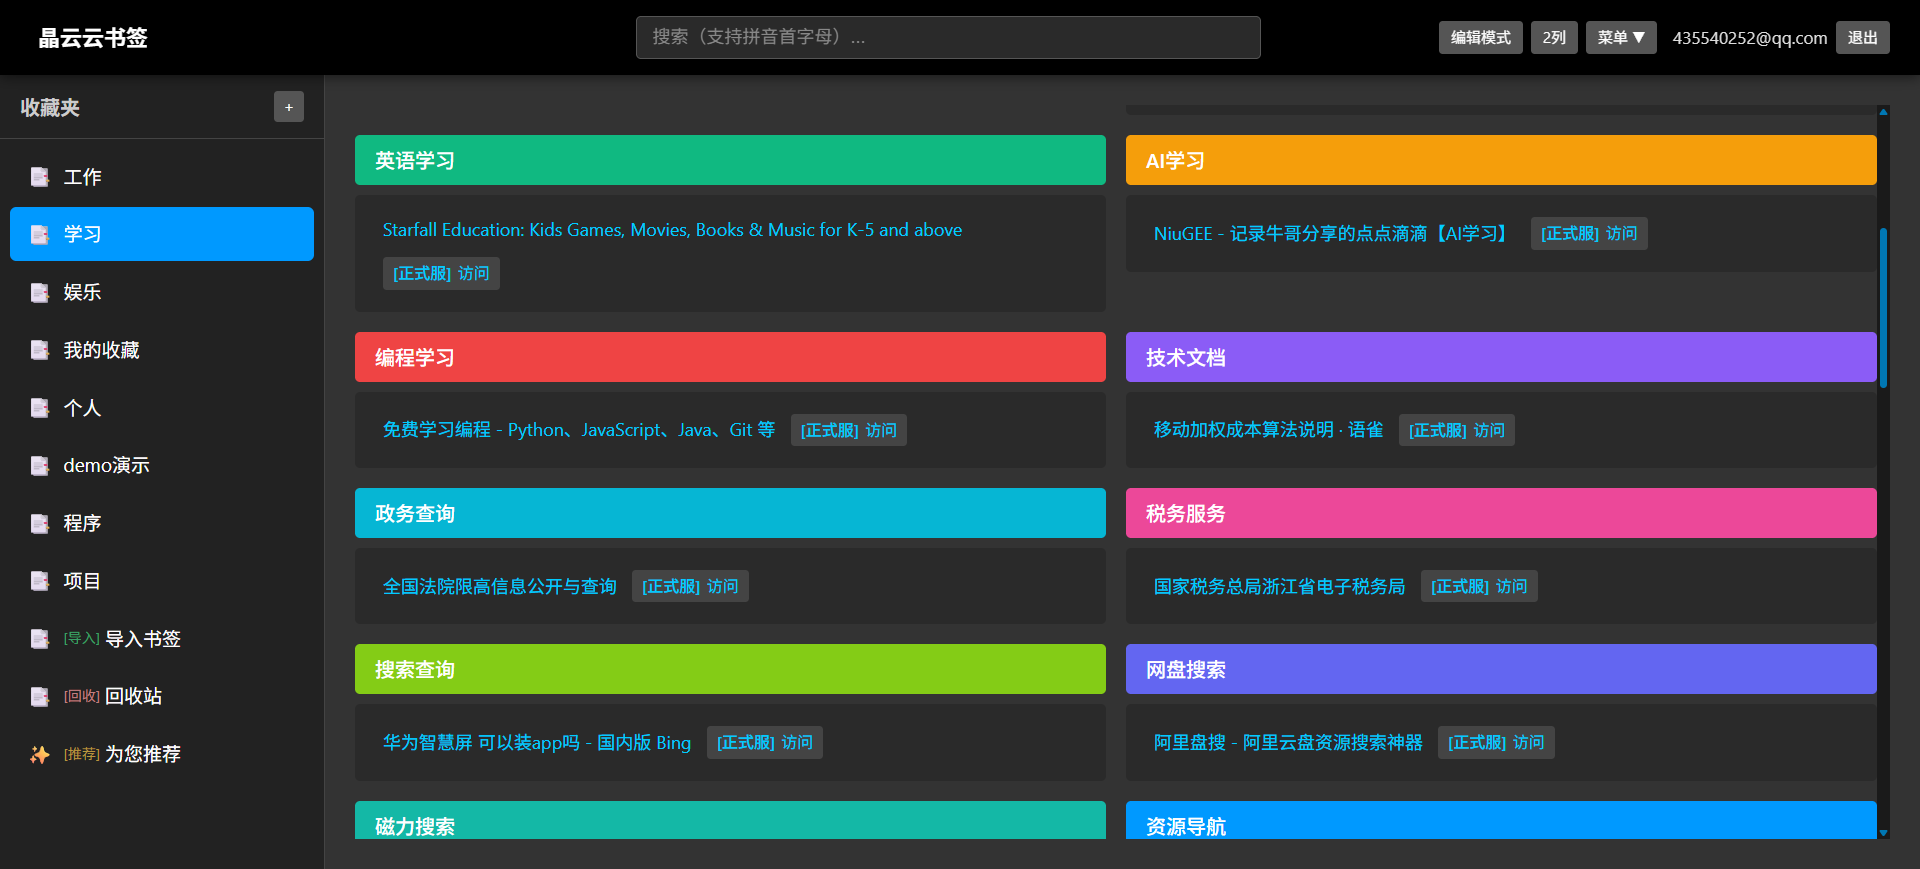
Task: Click 访问 button next to NiuGEE
Action: click(1589, 233)
